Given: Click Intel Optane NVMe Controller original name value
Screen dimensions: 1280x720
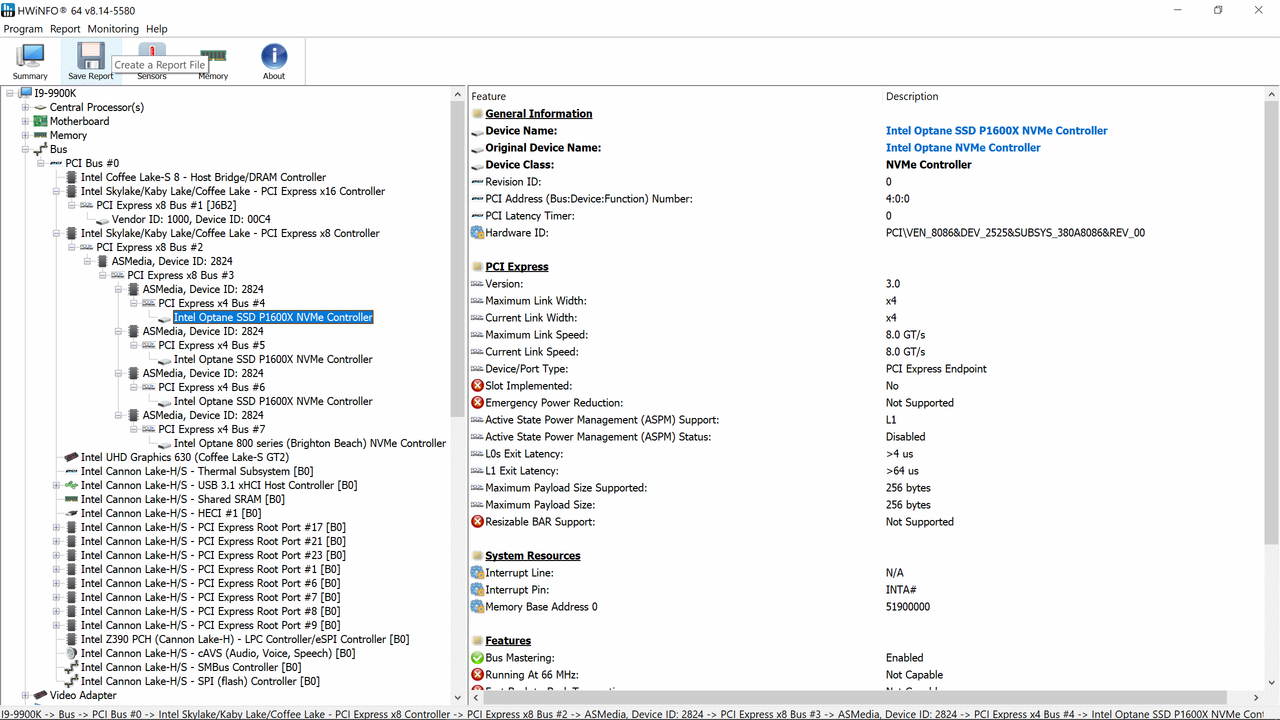Looking at the screenshot, I should coord(963,148).
